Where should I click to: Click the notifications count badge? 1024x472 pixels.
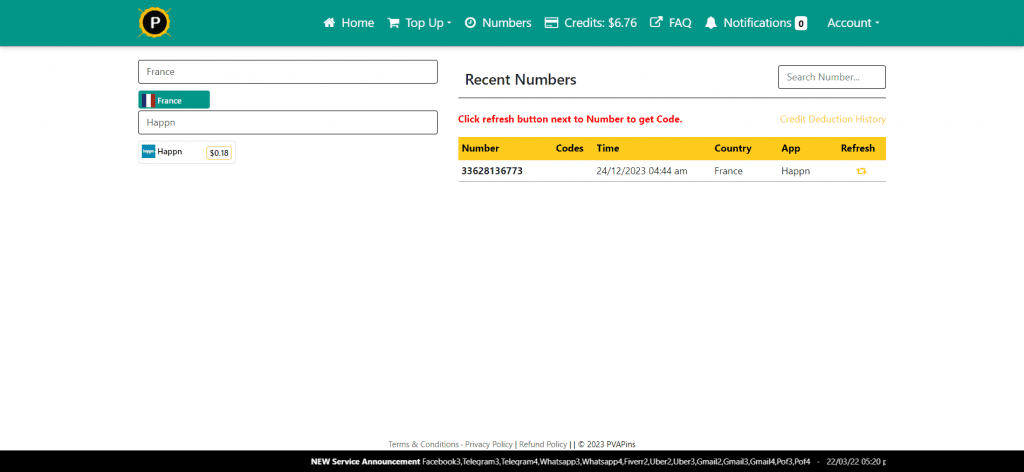800,23
